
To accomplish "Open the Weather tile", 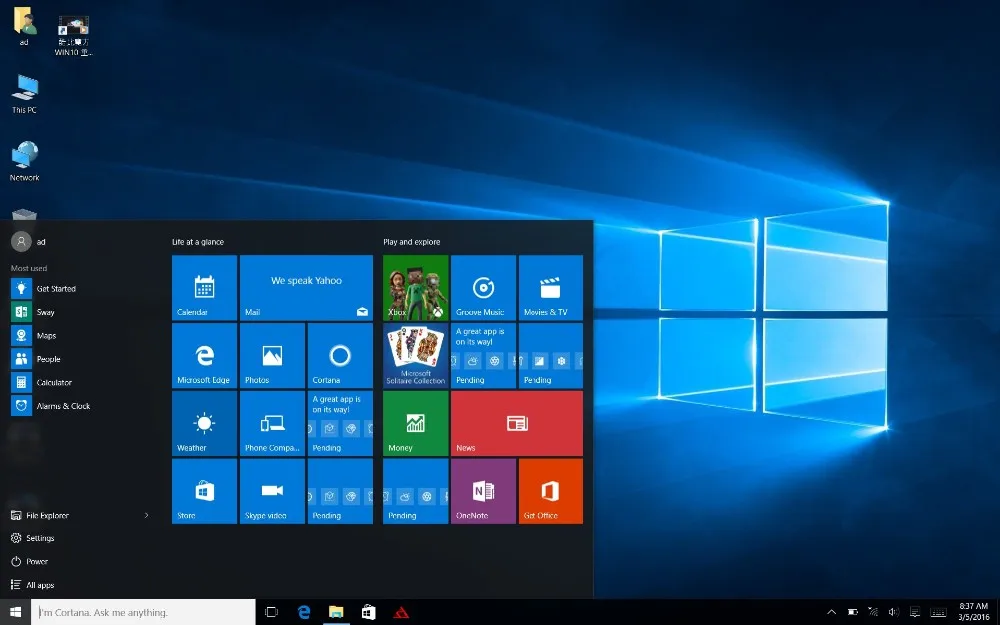I will [x=204, y=423].
